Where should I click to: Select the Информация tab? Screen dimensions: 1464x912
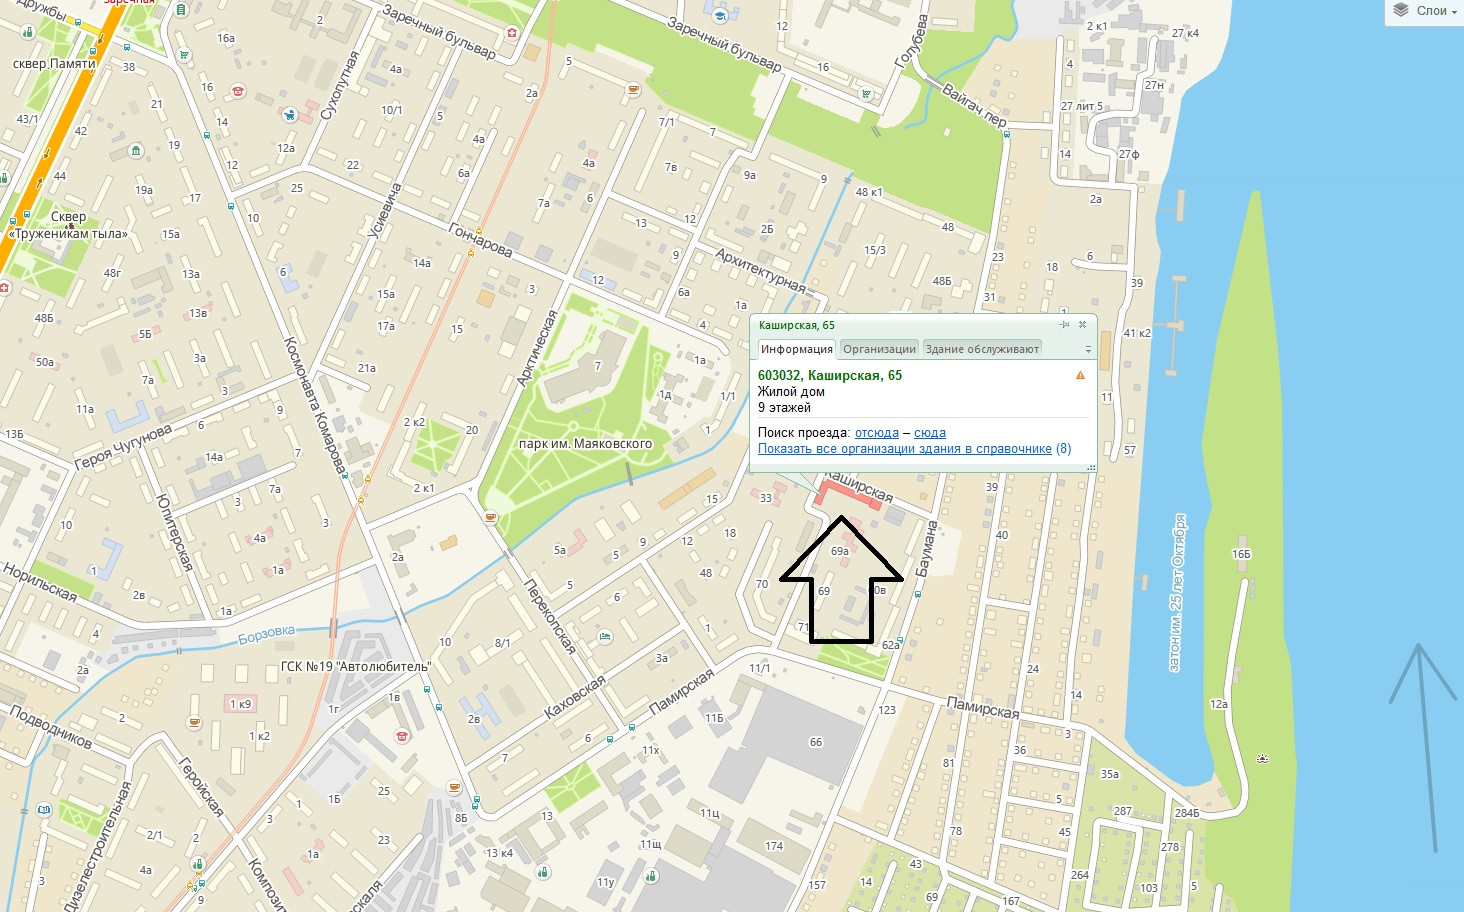coord(796,349)
